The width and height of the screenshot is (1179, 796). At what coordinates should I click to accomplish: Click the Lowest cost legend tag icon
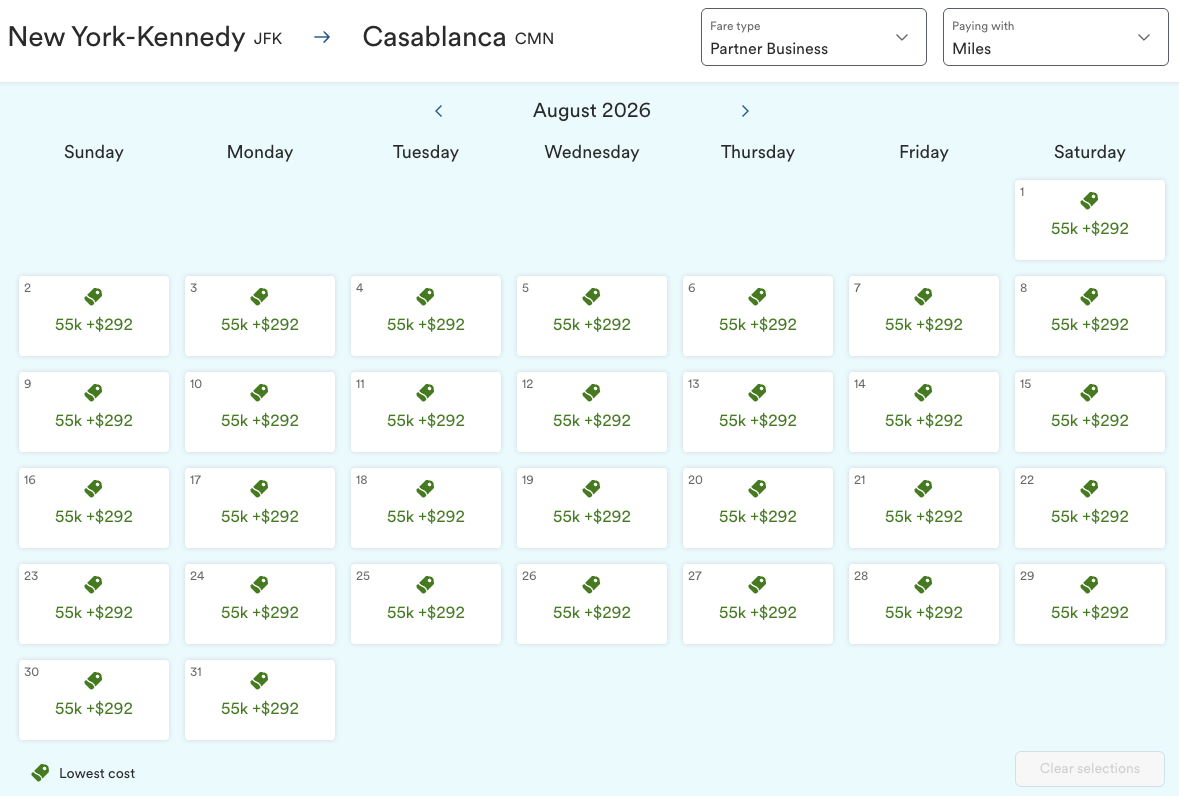pos(40,772)
